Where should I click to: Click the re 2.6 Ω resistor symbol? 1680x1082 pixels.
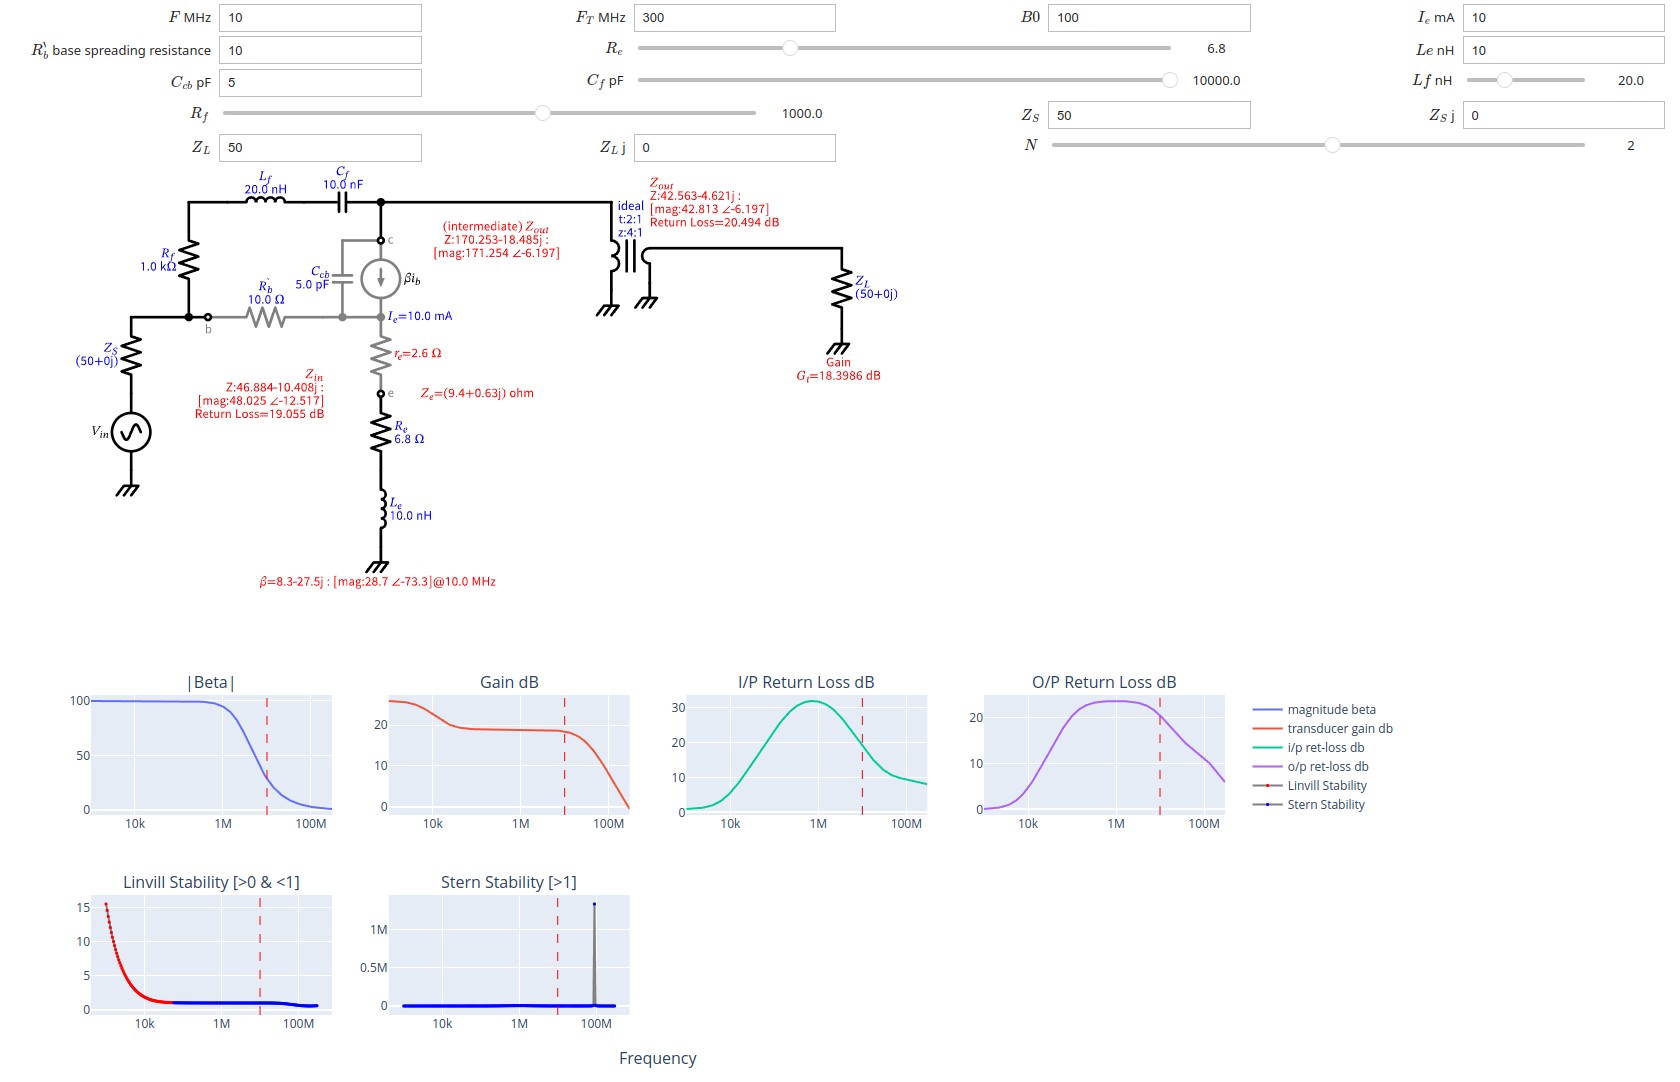click(381, 355)
